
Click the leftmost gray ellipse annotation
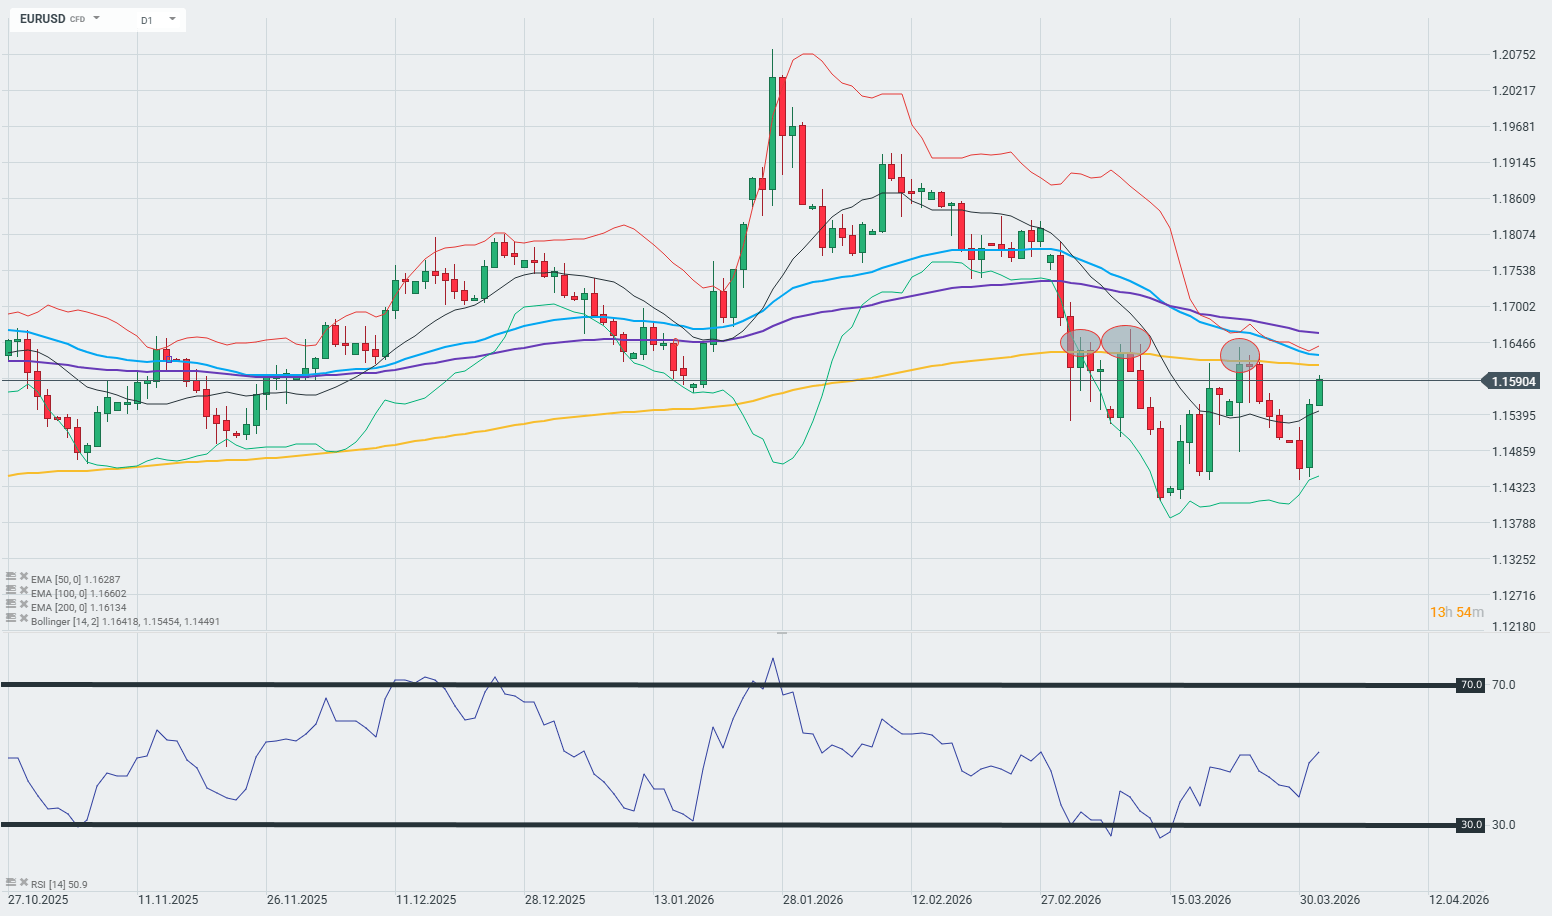pos(1080,343)
